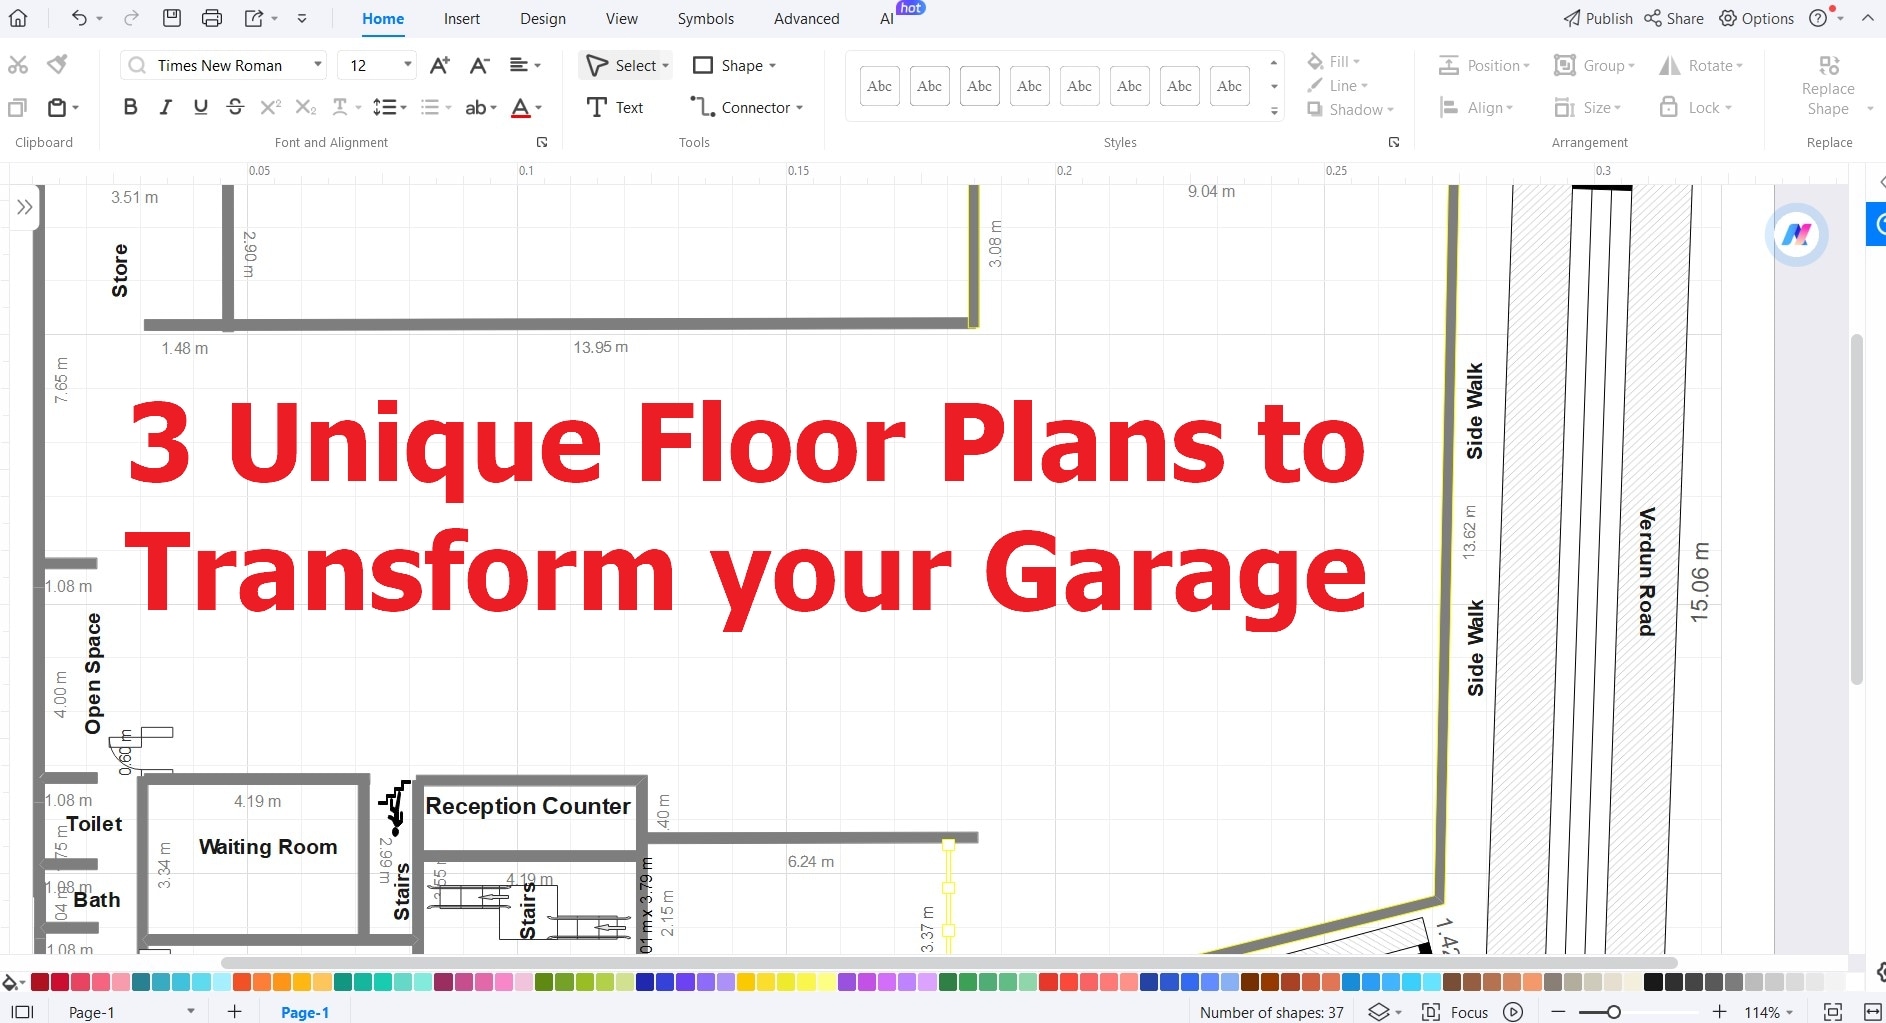Open the Replace Shape tool

pos(1828,86)
